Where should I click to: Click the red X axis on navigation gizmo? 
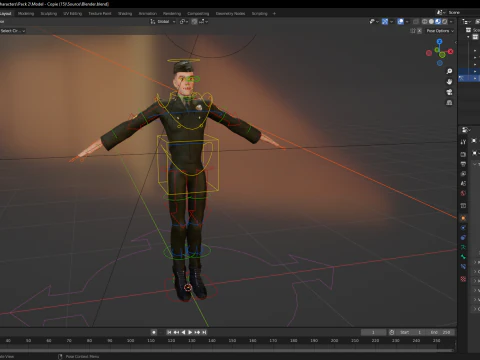[451, 51]
